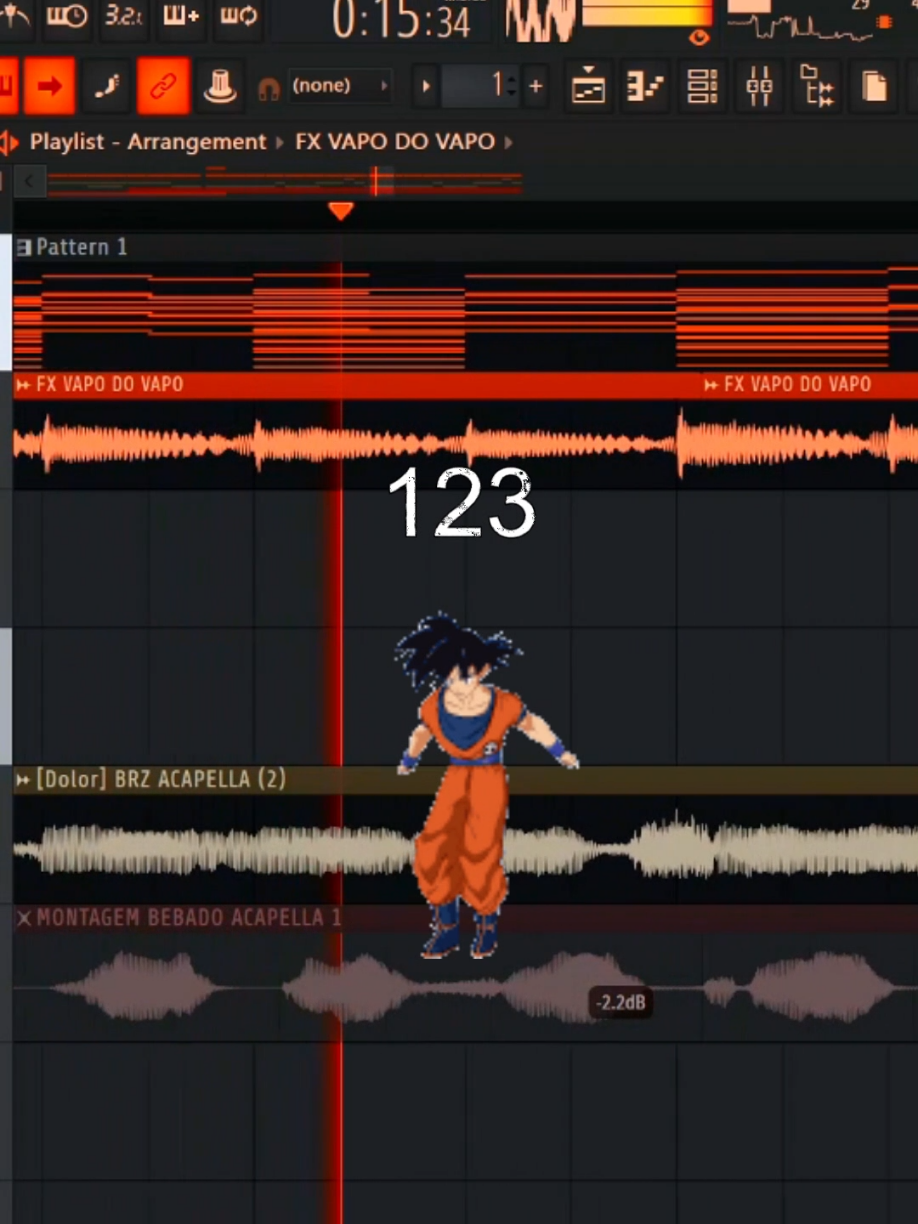
Task: Toggle the multilink to controllers link icon
Action: [x=163, y=86]
